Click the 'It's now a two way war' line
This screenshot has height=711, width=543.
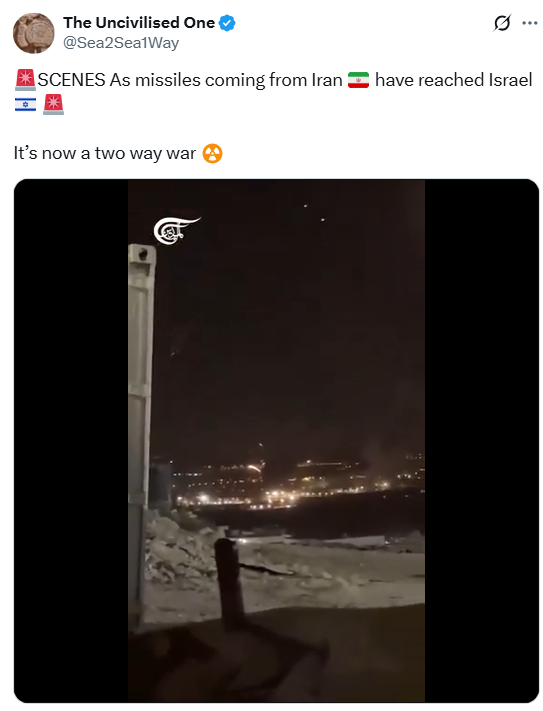(105, 153)
